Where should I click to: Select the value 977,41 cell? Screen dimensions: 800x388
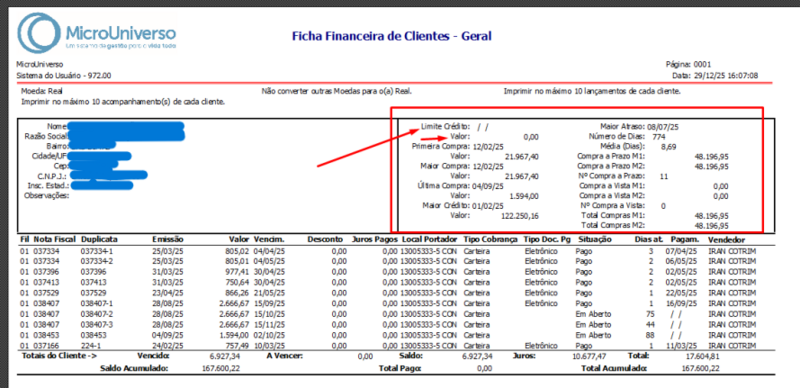[237, 271]
